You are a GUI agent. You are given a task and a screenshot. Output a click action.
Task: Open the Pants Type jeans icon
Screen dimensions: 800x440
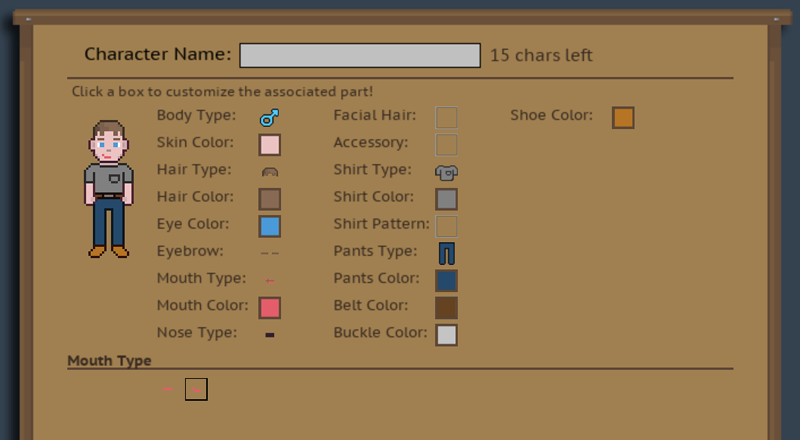[446, 253]
